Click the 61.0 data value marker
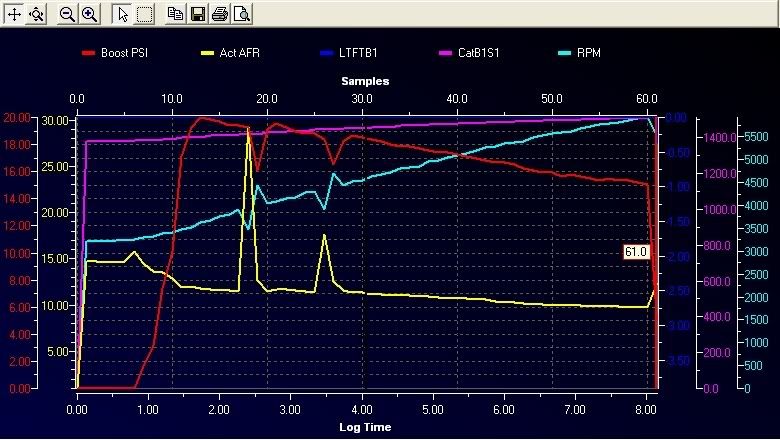This screenshot has height=440, width=780. [636, 253]
